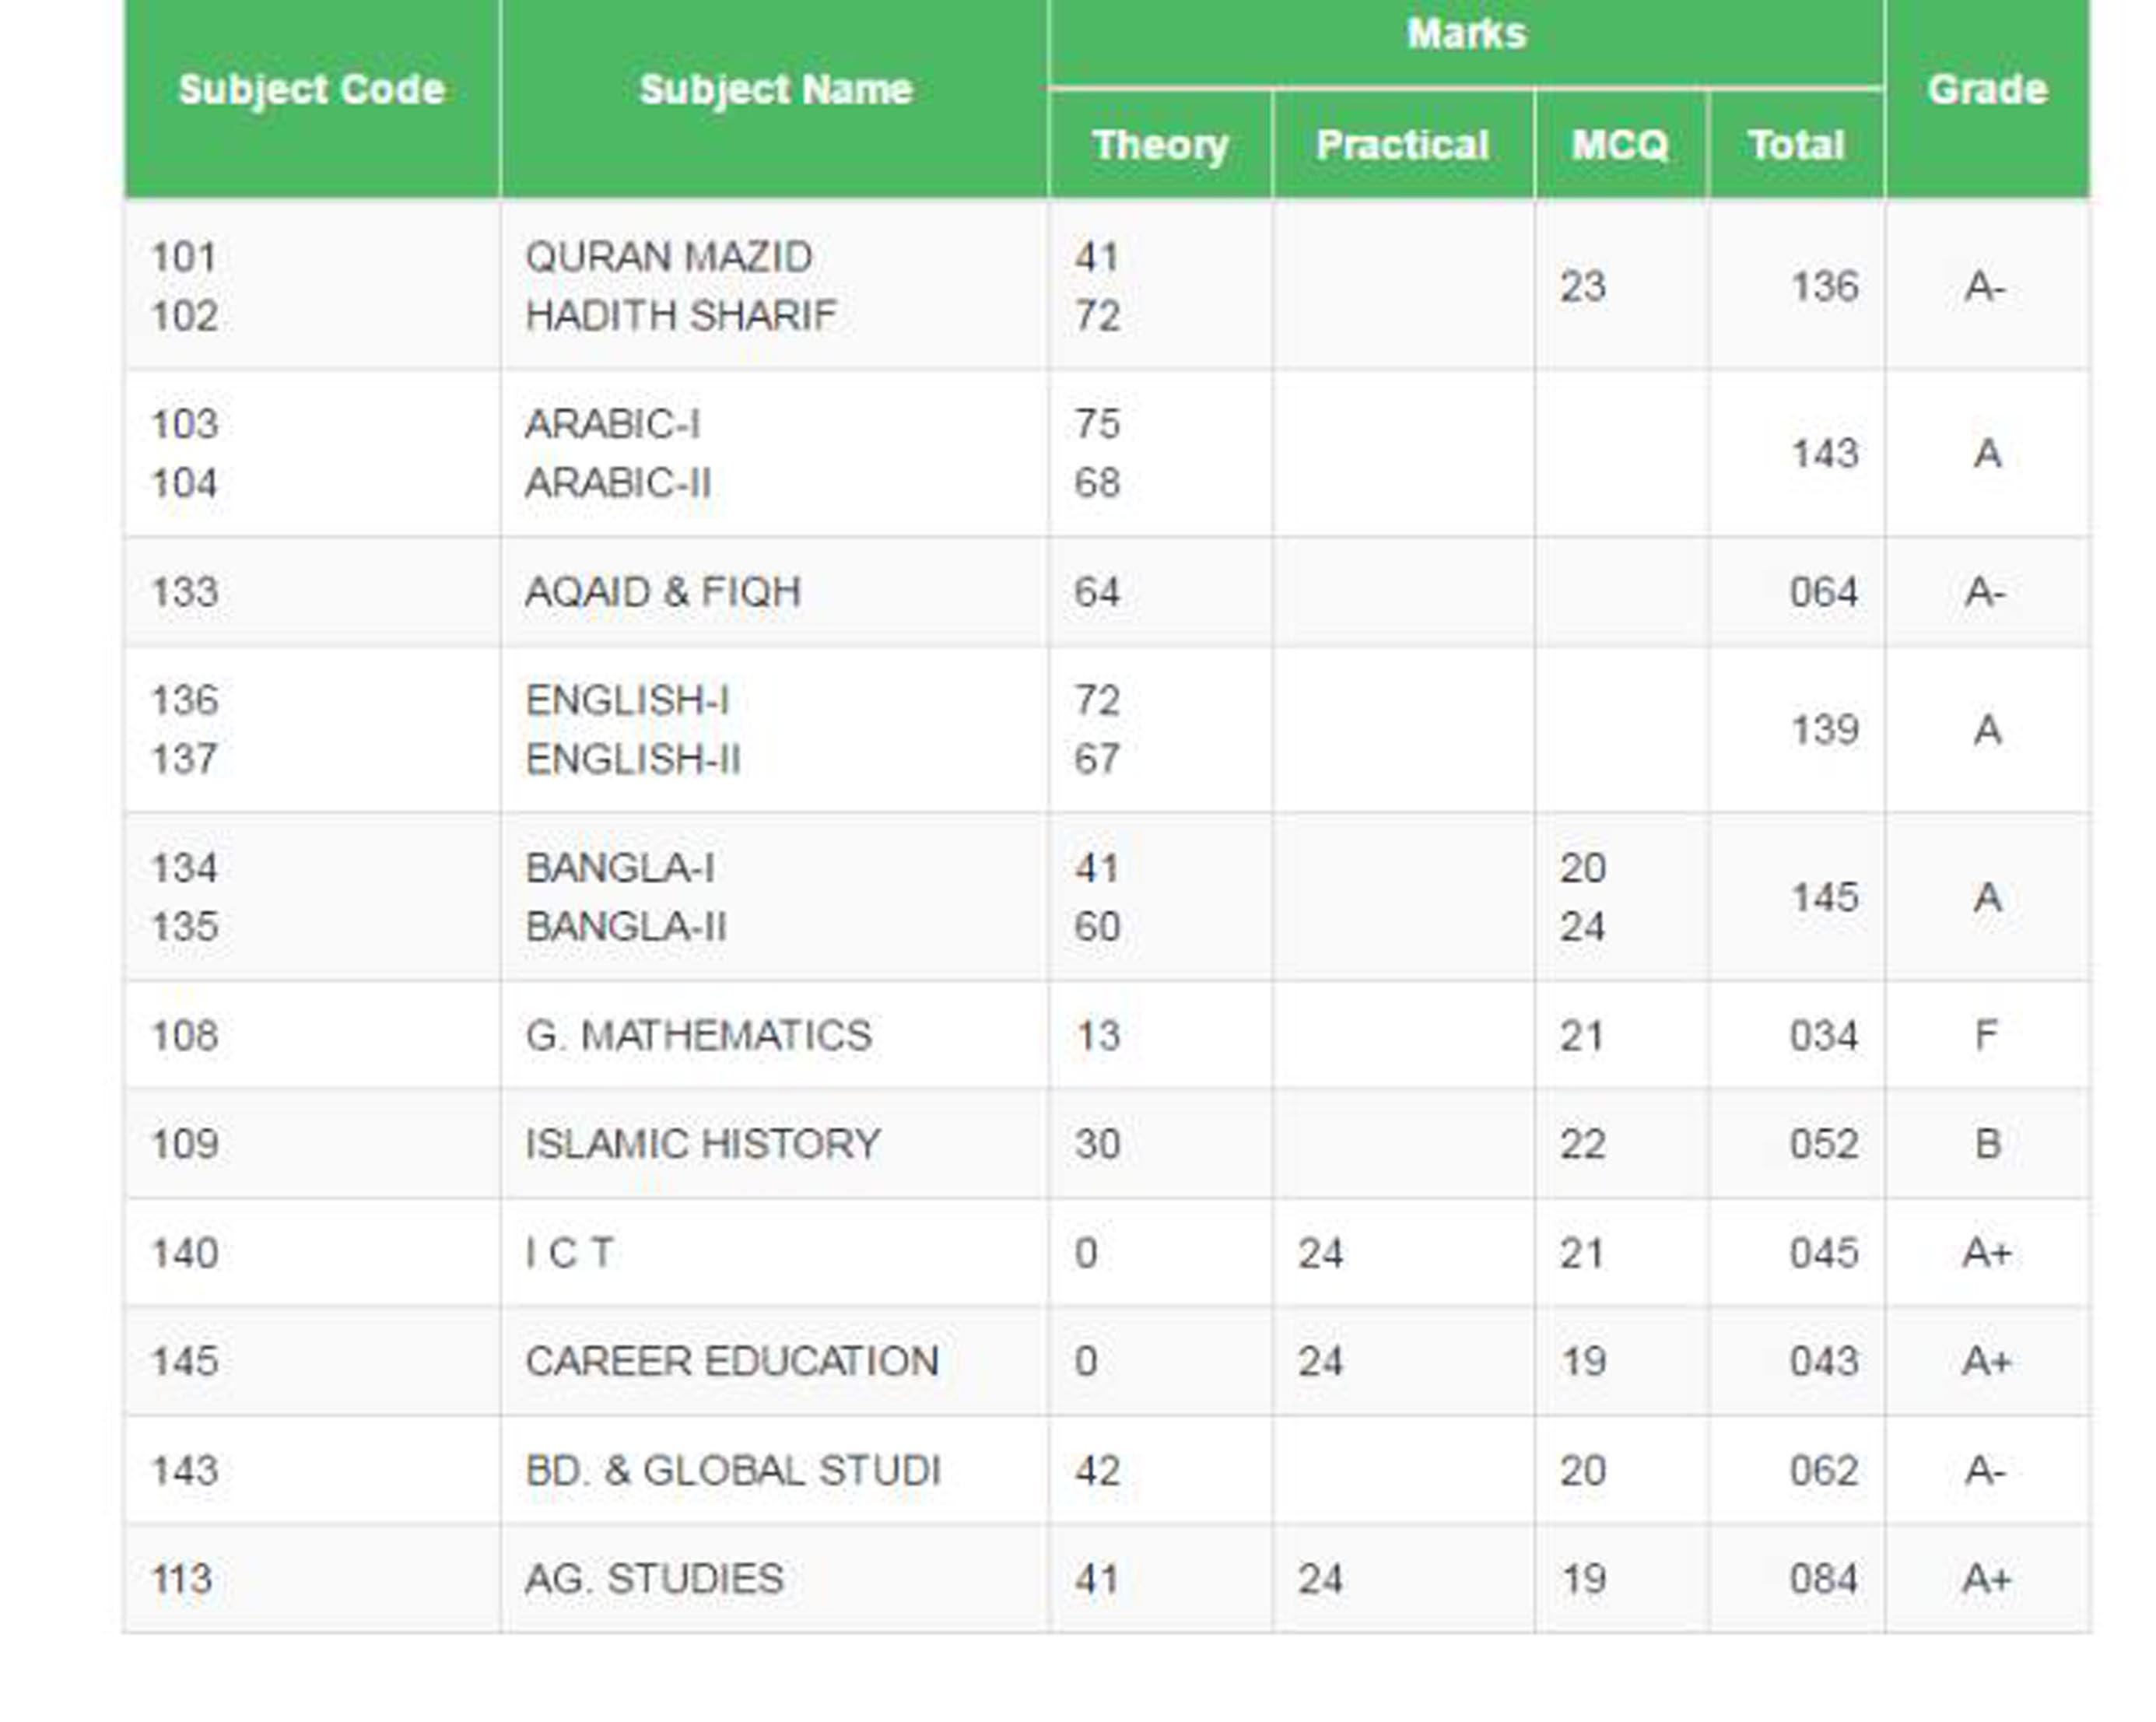Click the Practical column header
Image resolution: width=2156 pixels, height=1722 pixels.
[x=1402, y=145]
